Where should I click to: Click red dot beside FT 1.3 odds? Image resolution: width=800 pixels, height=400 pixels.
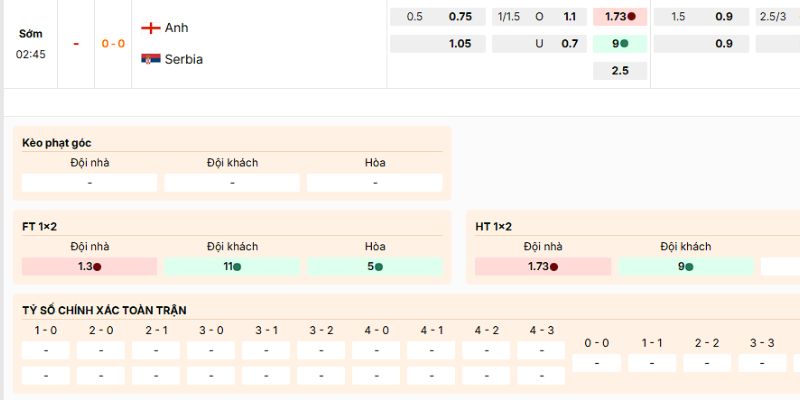pyautogui.click(x=97, y=267)
